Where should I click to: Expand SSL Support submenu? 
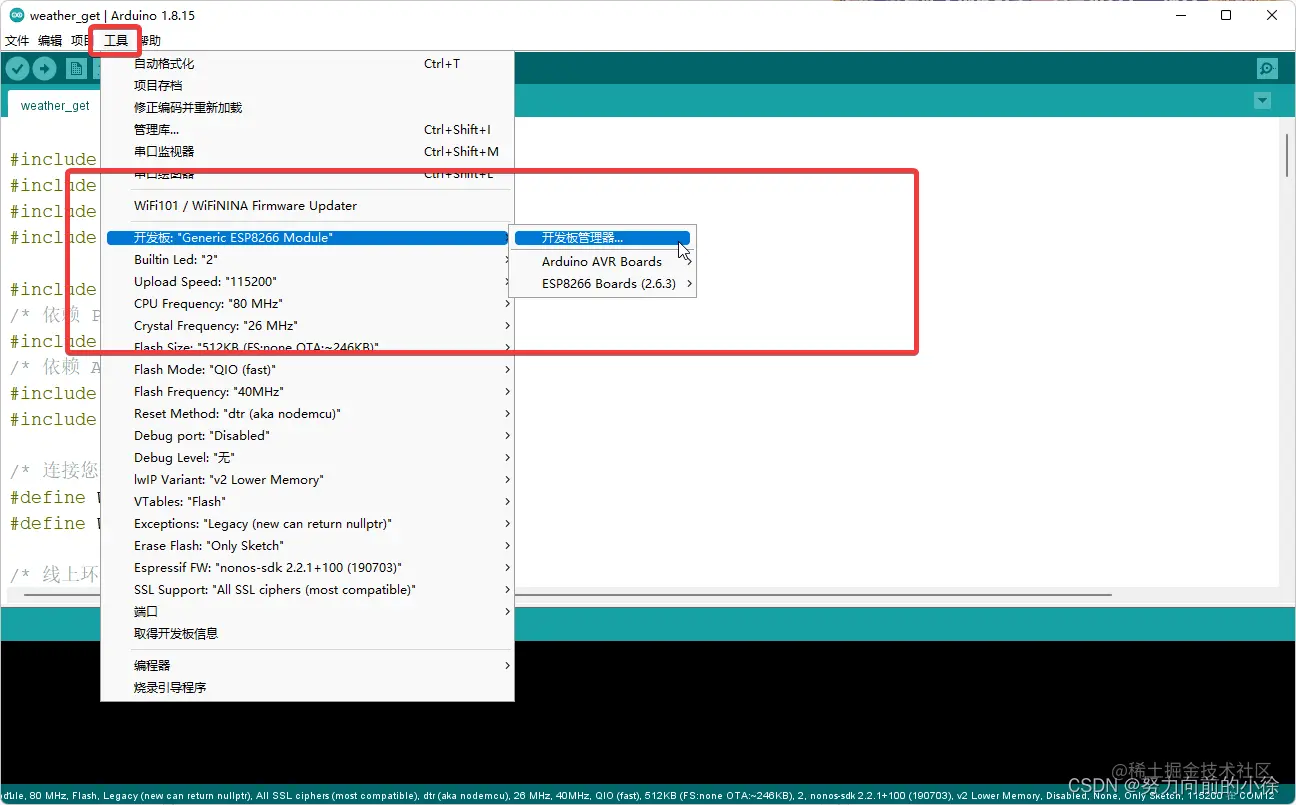tap(307, 589)
